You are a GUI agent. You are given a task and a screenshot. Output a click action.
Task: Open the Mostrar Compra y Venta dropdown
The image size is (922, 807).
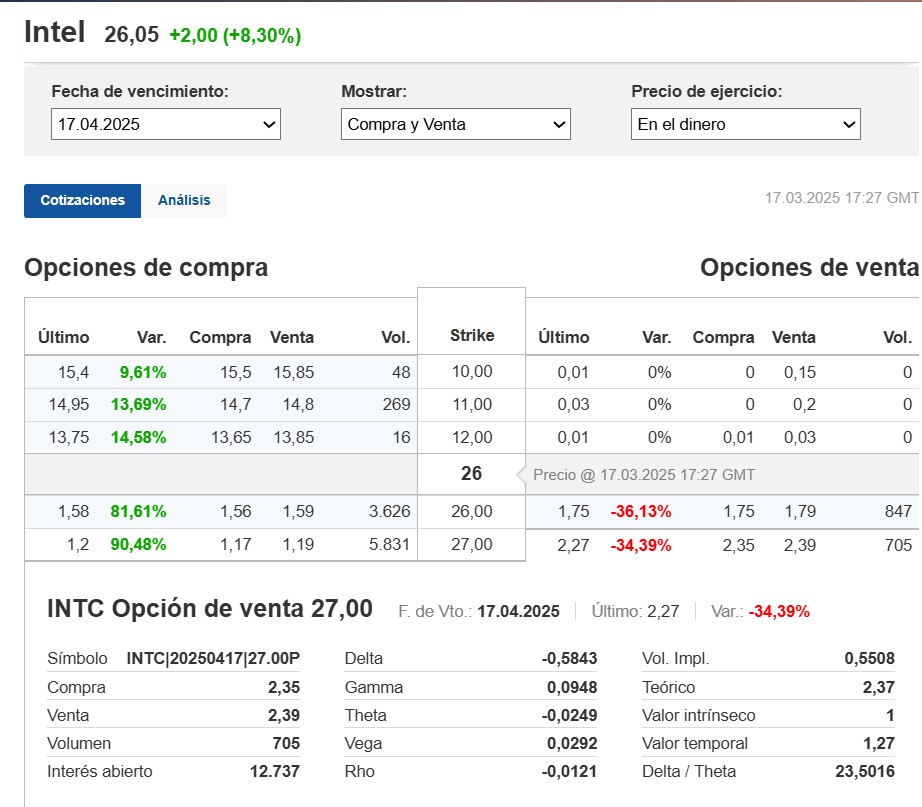(x=456, y=124)
